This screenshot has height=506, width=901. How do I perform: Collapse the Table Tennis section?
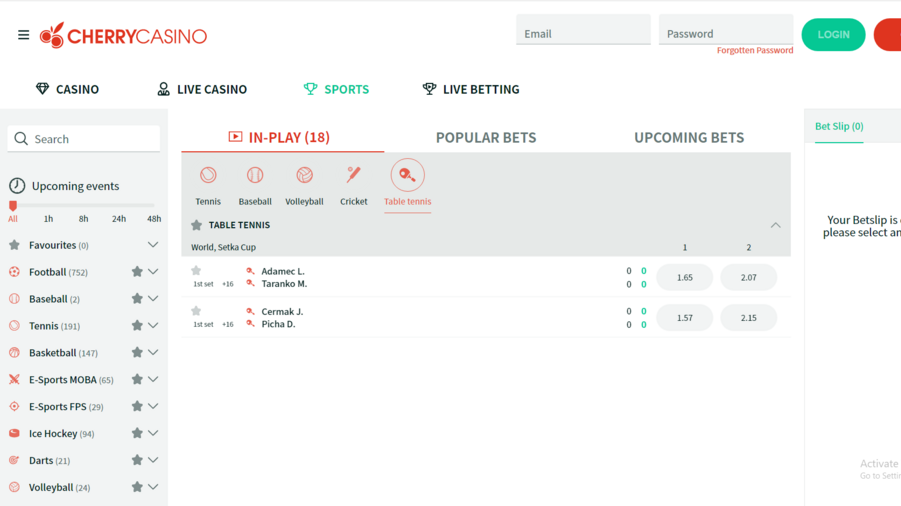(x=775, y=225)
